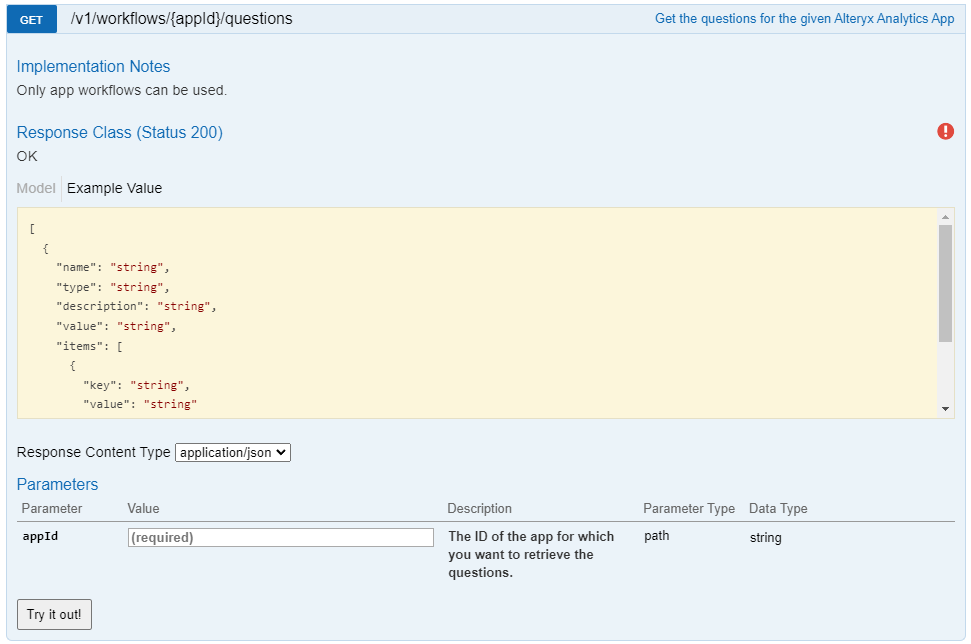Click the scrollbar up arrow in example box
Screen dimensions: 971x644
point(945,216)
